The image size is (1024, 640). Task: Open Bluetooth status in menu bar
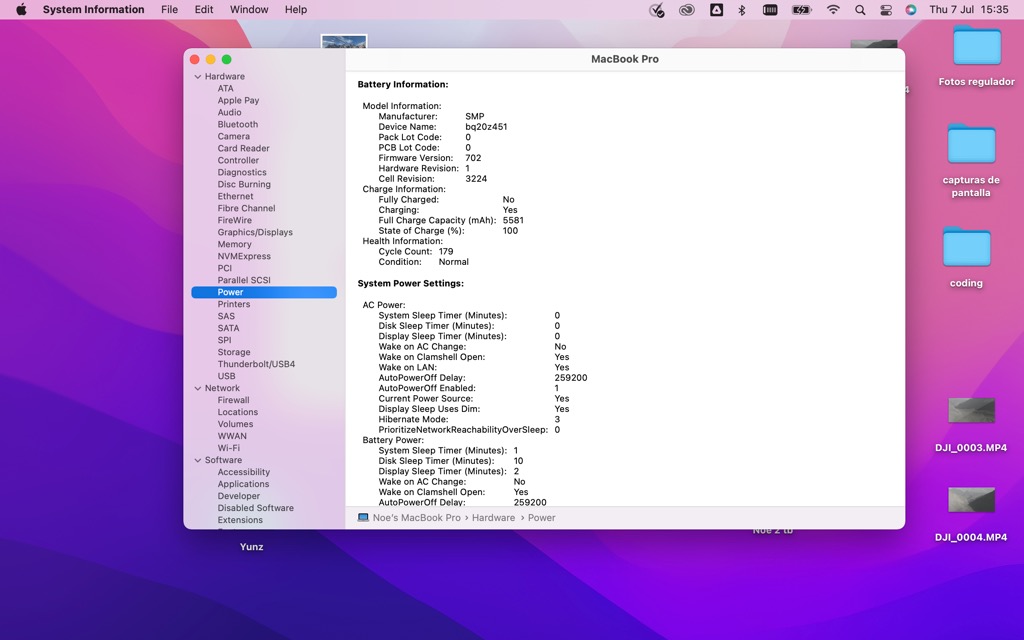742,10
